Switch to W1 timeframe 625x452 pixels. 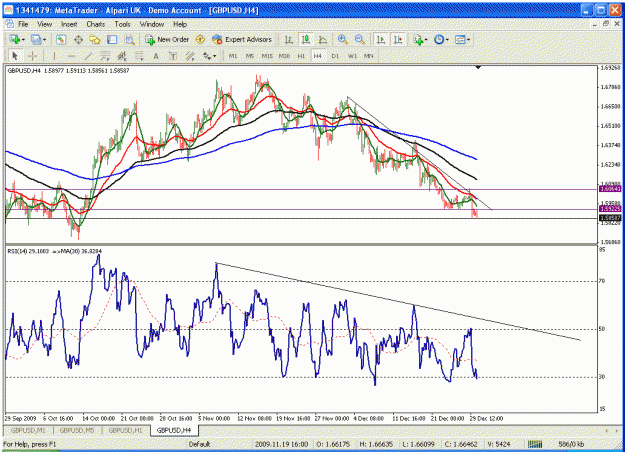pos(352,56)
